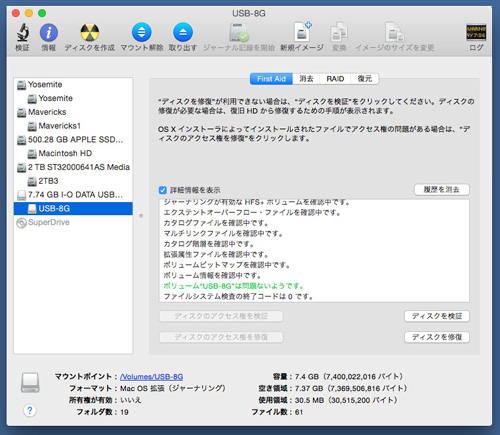Open the Log (ログ) toolbar icon
The image size is (500, 435).
[x=476, y=33]
